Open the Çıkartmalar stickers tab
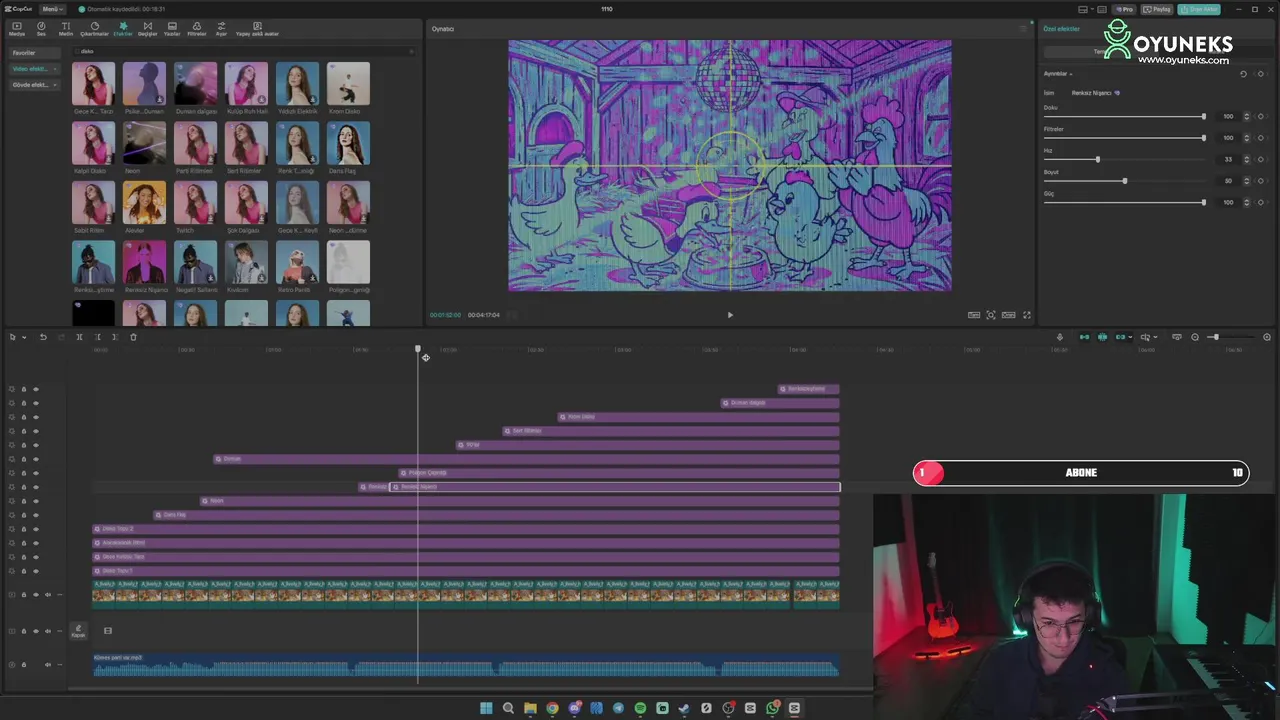Viewport: 1280px width, 720px height. pyautogui.click(x=94, y=29)
